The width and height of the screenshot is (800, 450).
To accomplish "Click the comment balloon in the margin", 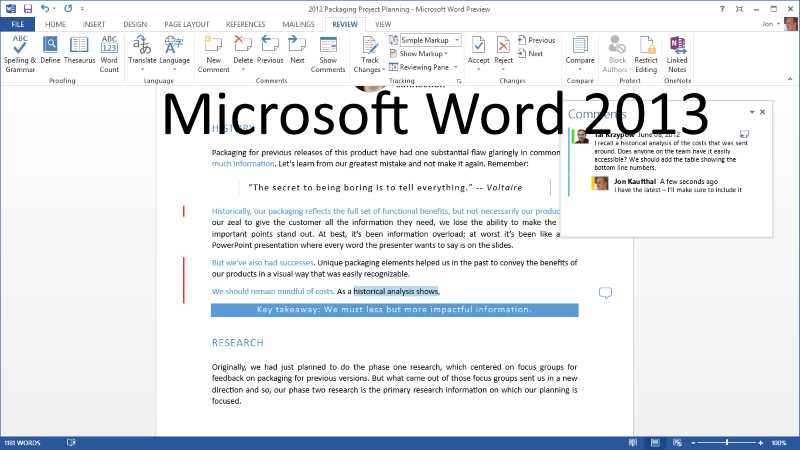I will tap(604, 293).
